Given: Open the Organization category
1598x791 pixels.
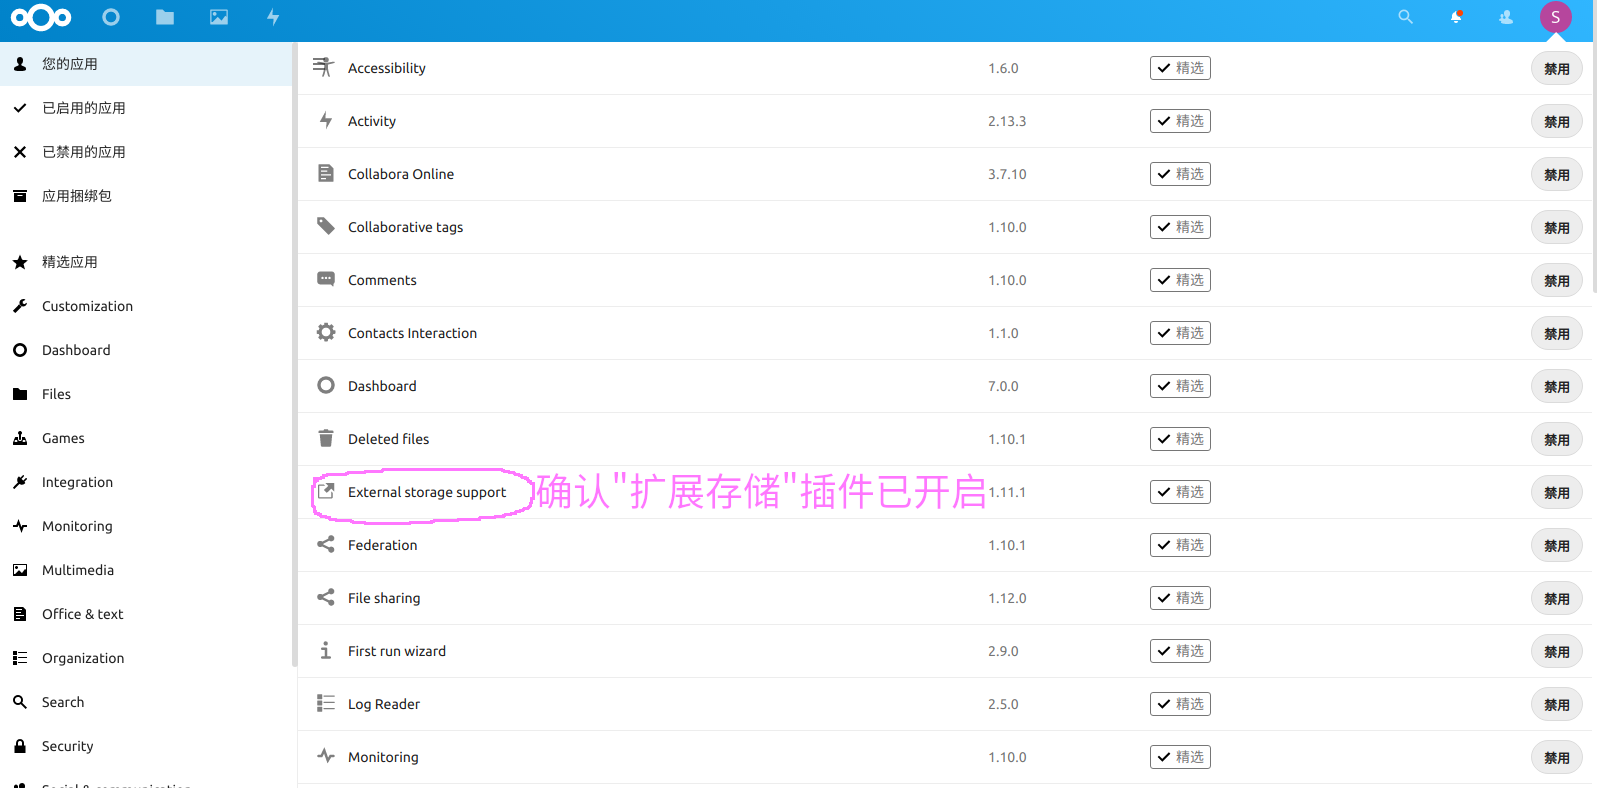Looking at the screenshot, I should click(146, 658).
